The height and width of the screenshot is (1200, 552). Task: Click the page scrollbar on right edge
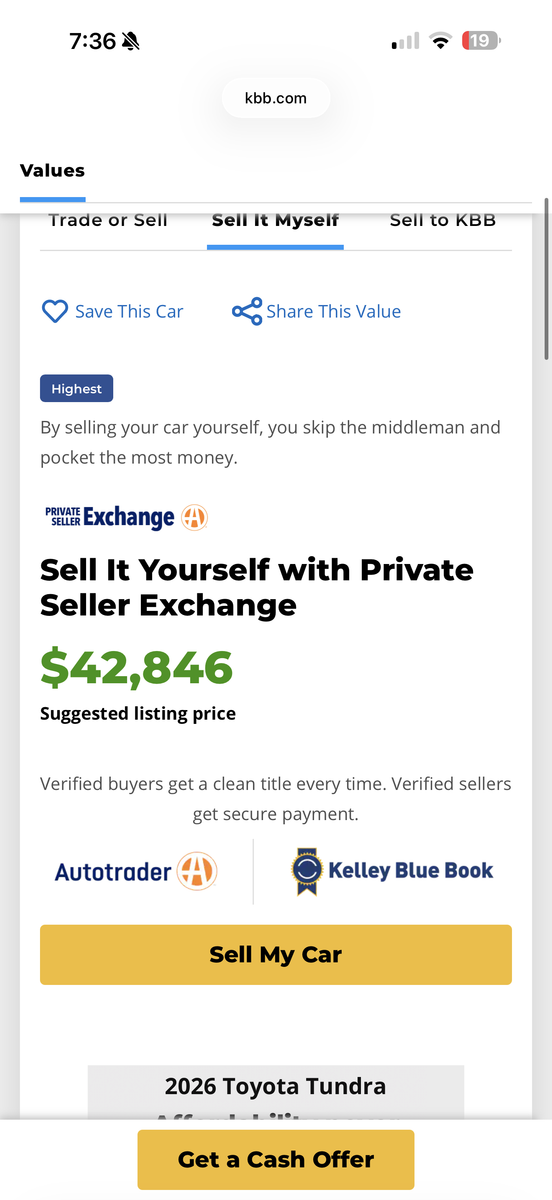tap(546, 280)
